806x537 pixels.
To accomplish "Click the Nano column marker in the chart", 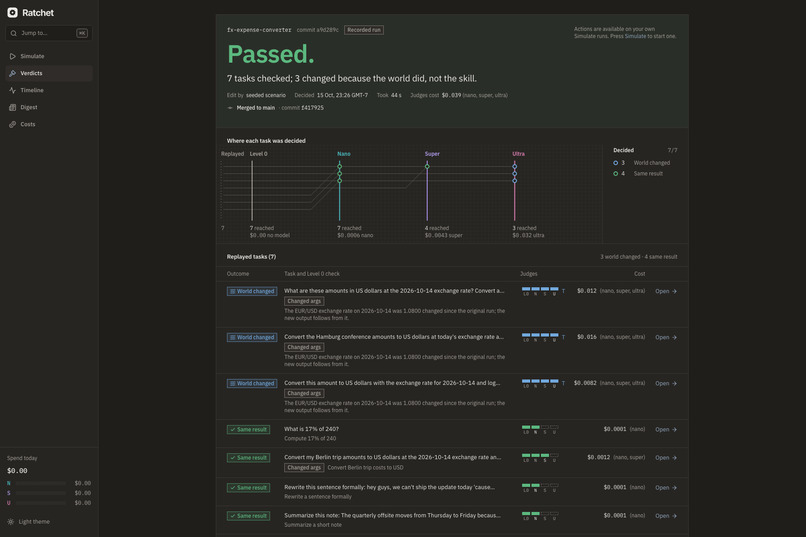I will click(x=339, y=190).
